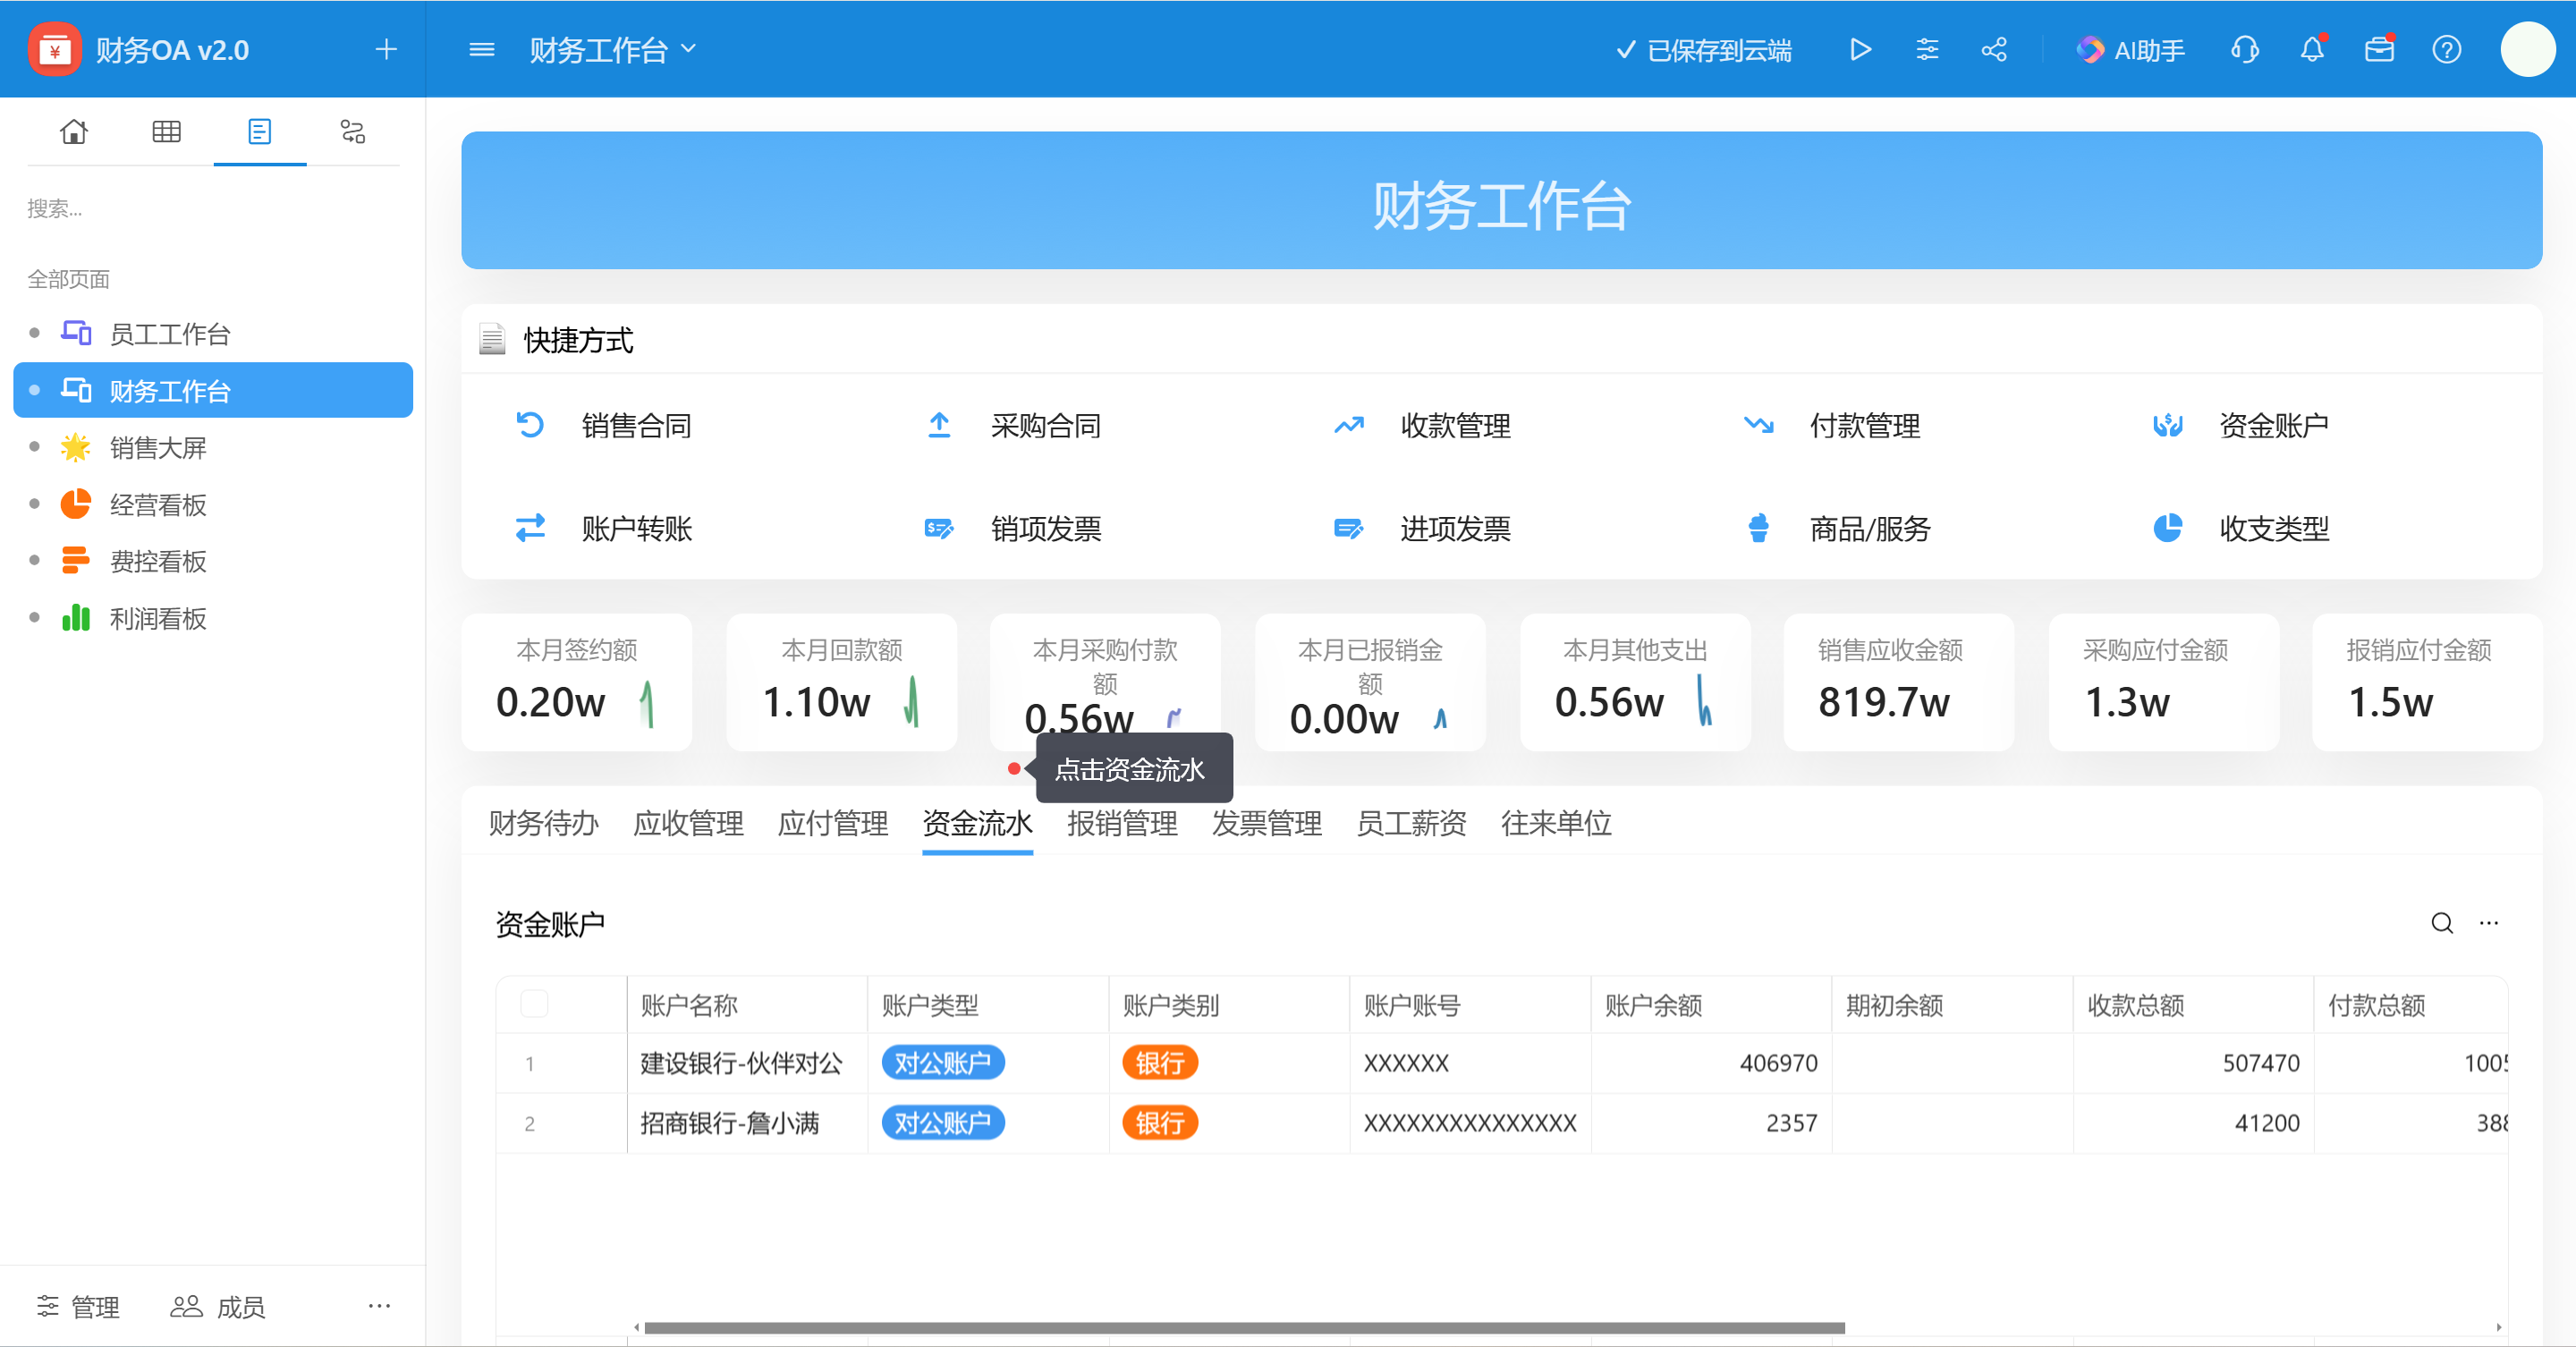Viewport: 2576px width, 1347px height.
Task: Select the 资金流水 tab
Action: pos(977,823)
